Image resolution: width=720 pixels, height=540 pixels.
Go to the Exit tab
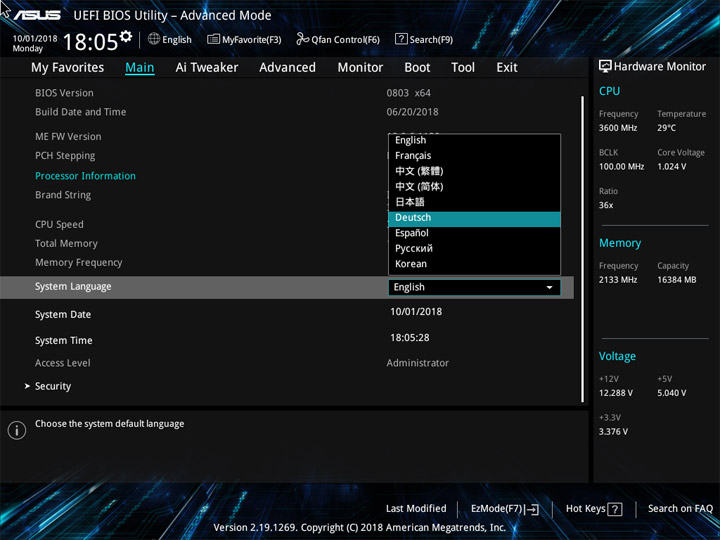[507, 68]
